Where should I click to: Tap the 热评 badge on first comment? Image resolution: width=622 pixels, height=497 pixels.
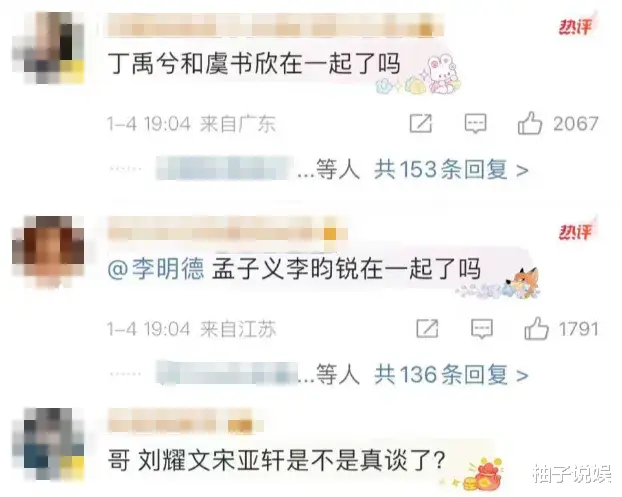coord(577,26)
